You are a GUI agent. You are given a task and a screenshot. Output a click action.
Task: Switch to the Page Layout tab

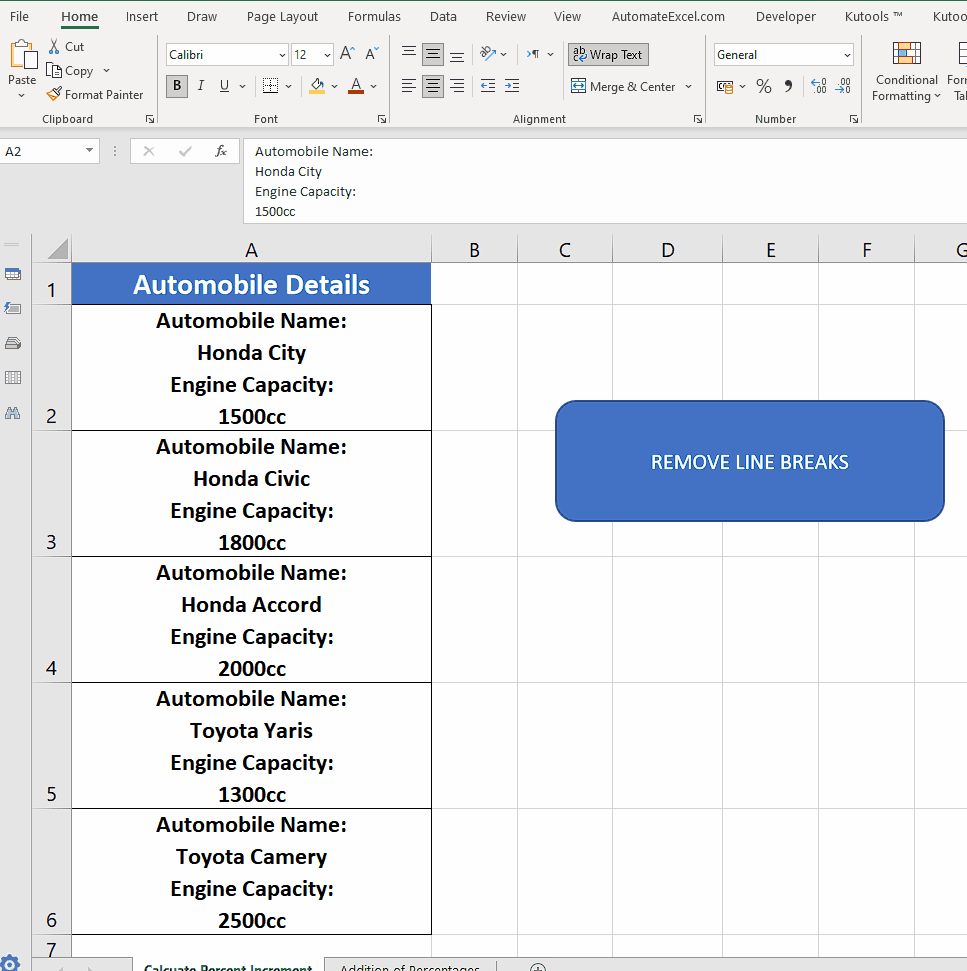[x=282, y=17]
